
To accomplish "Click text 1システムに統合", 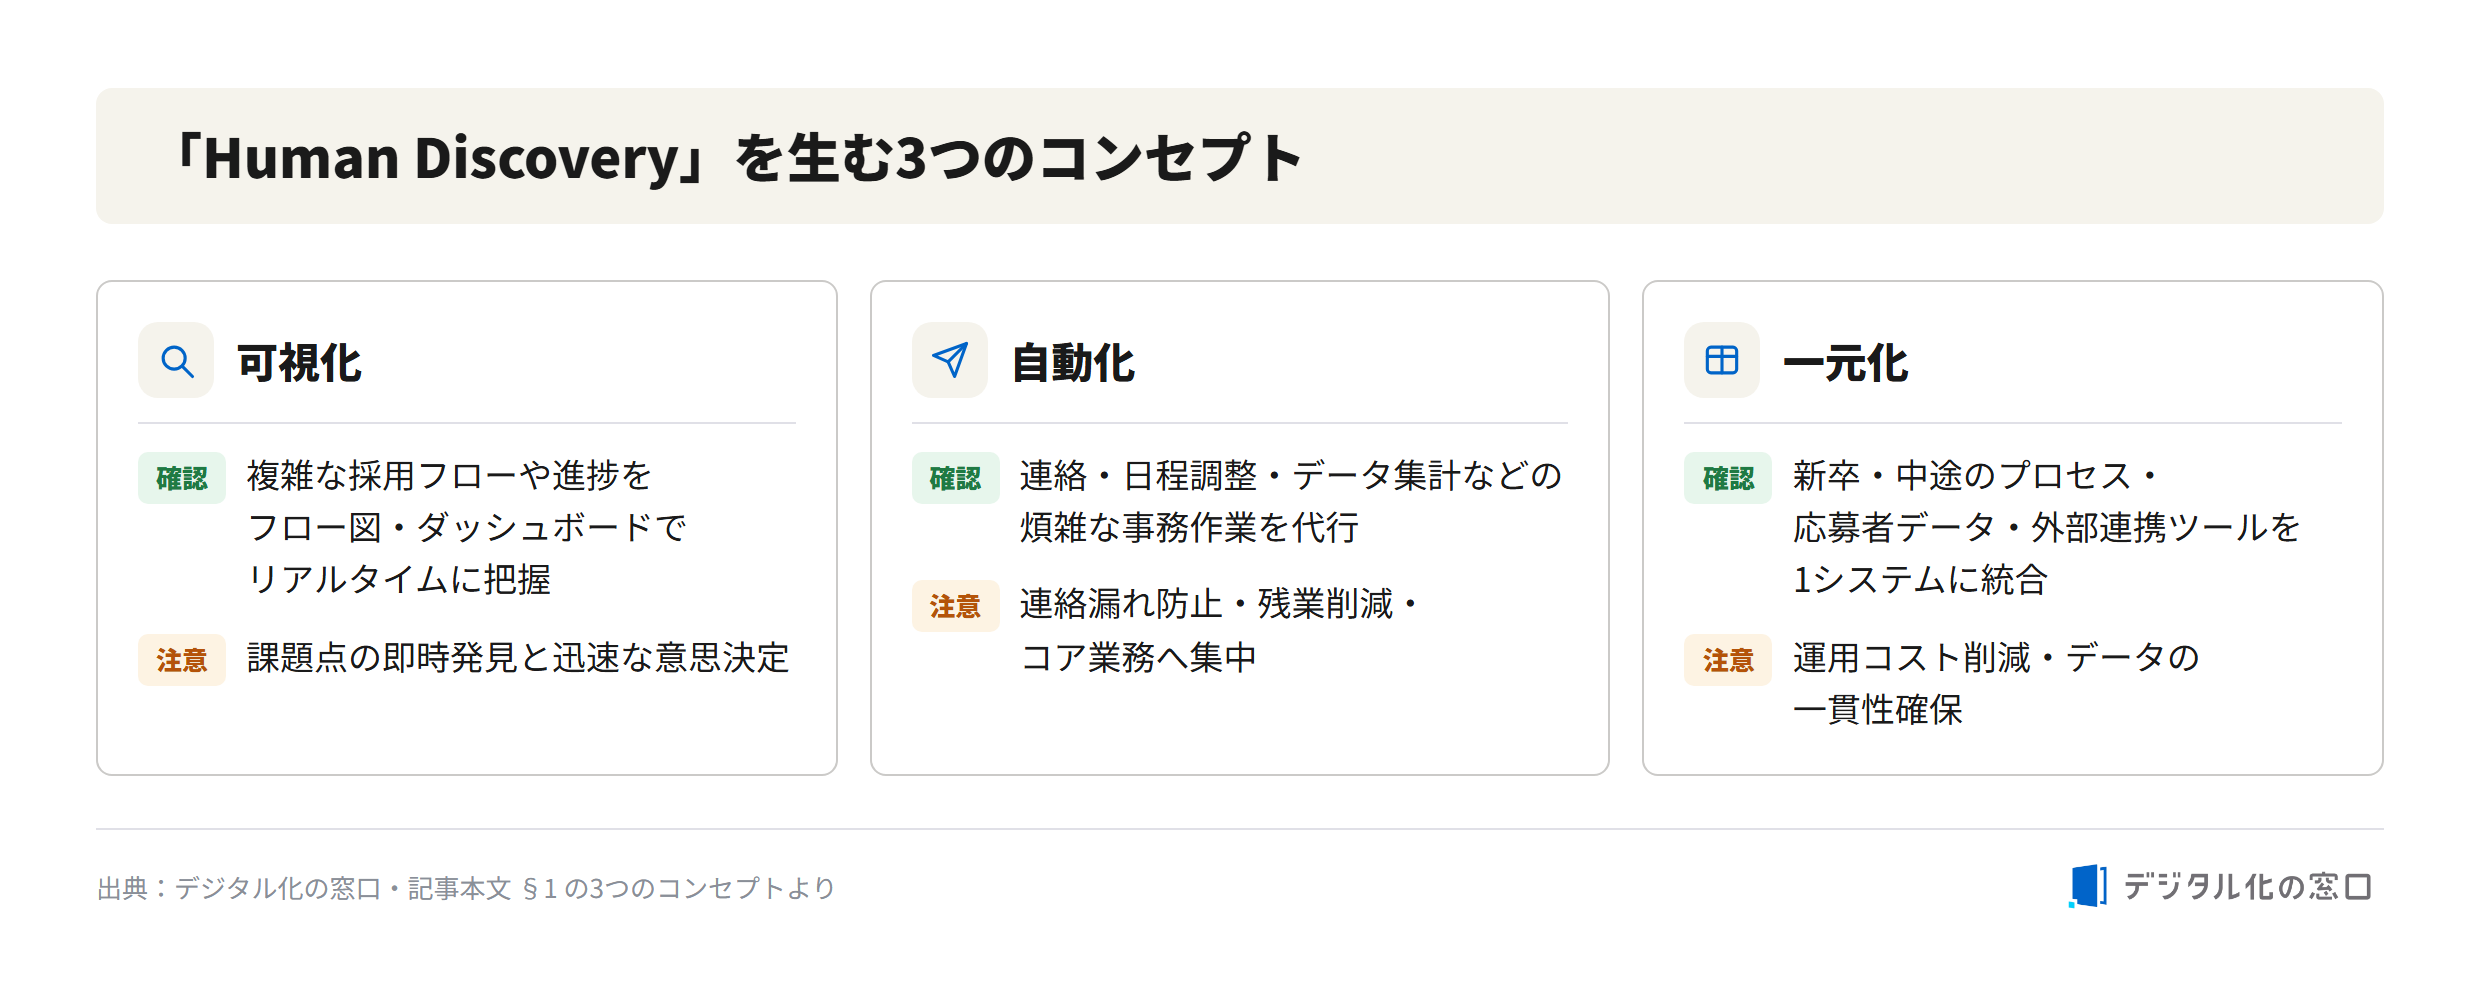I will coord(1920,580).
